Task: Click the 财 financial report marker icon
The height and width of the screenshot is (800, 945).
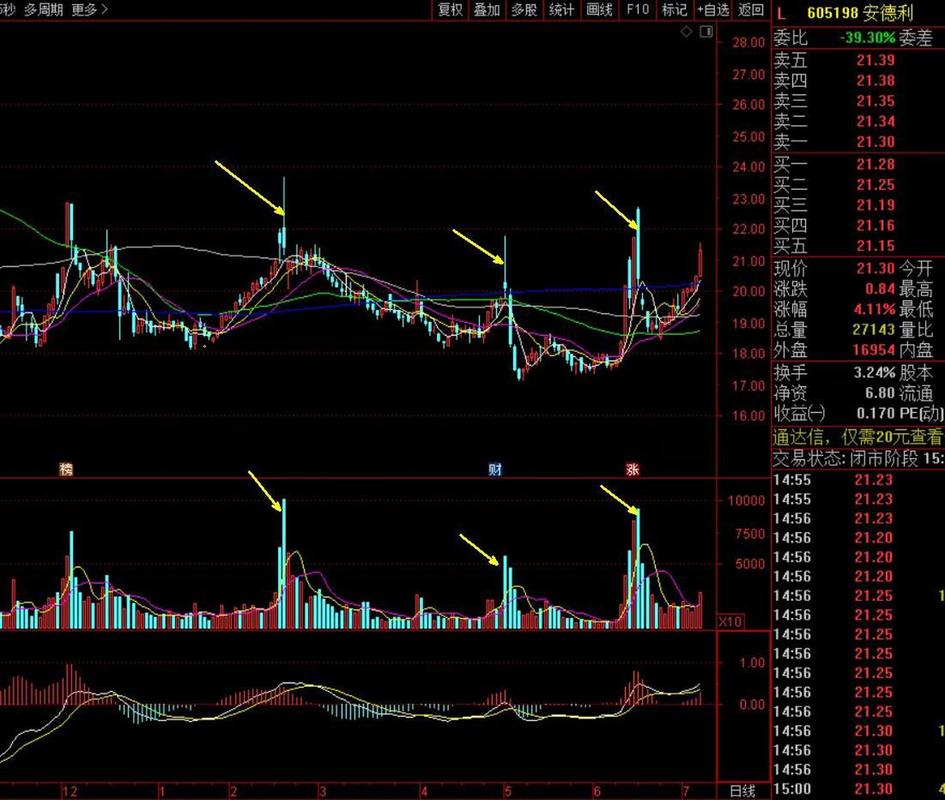Action: point(494,469)
